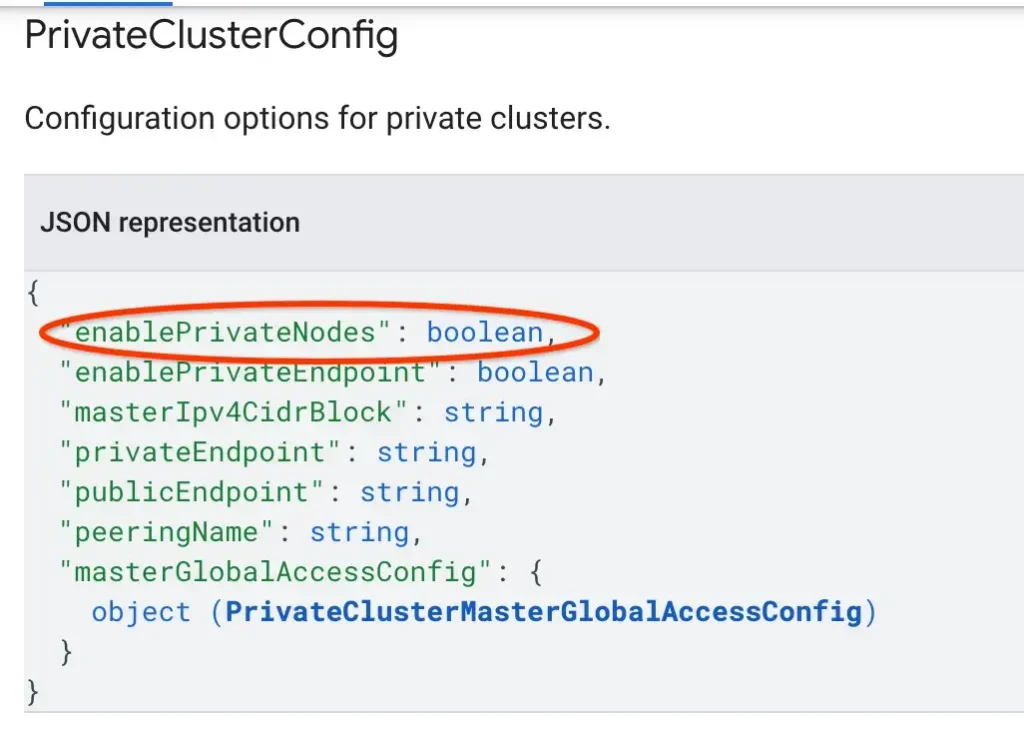Click the string type after publicEndpoint
This screenshot has height=737, width=1024.
(x=409, y=492)
